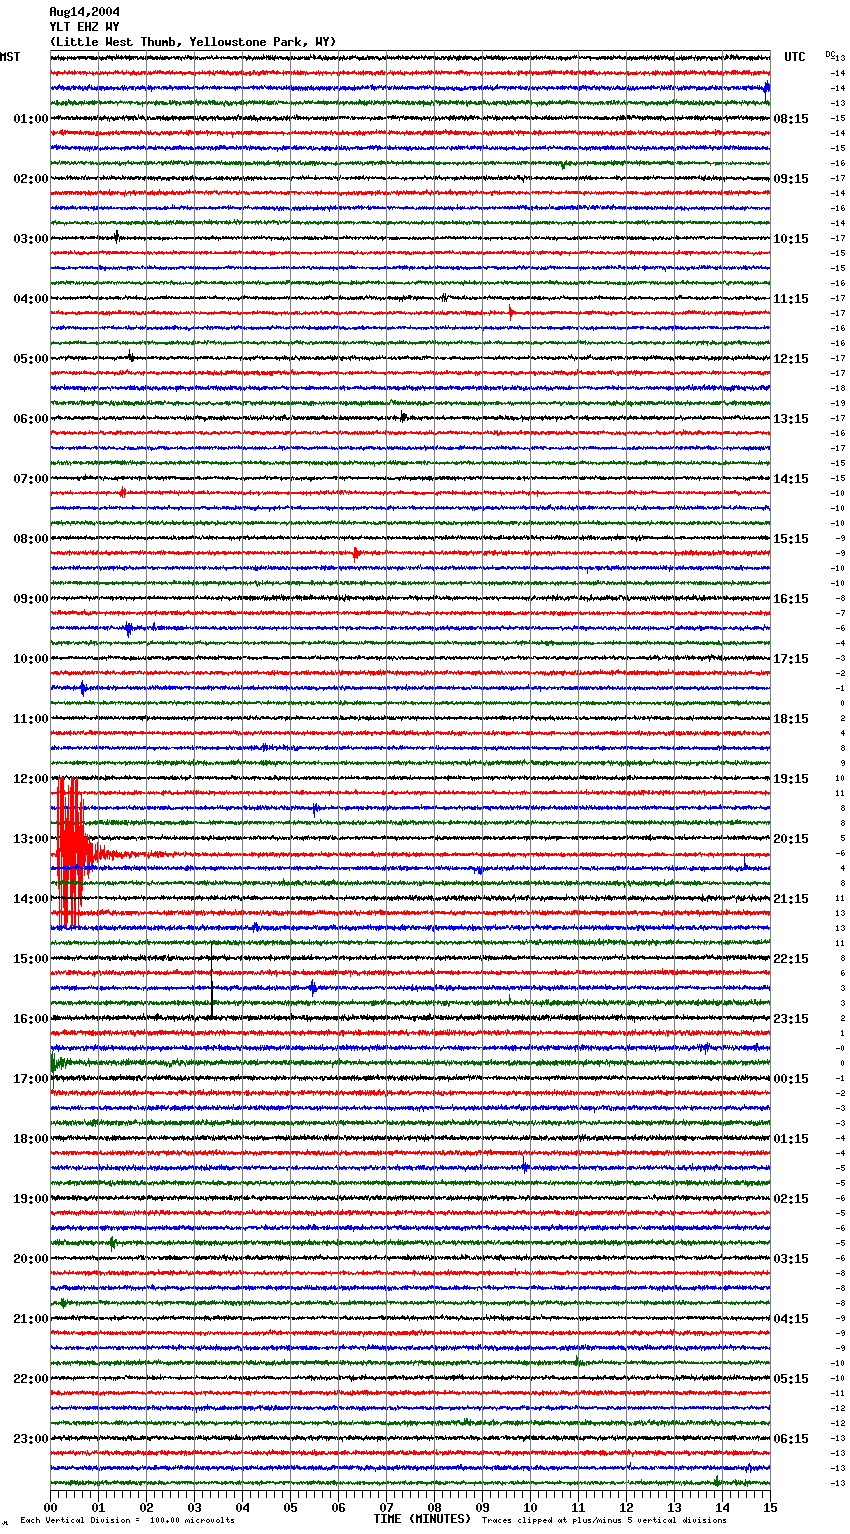Select the 19:00 MST time label

click(x=31, y=1199)
